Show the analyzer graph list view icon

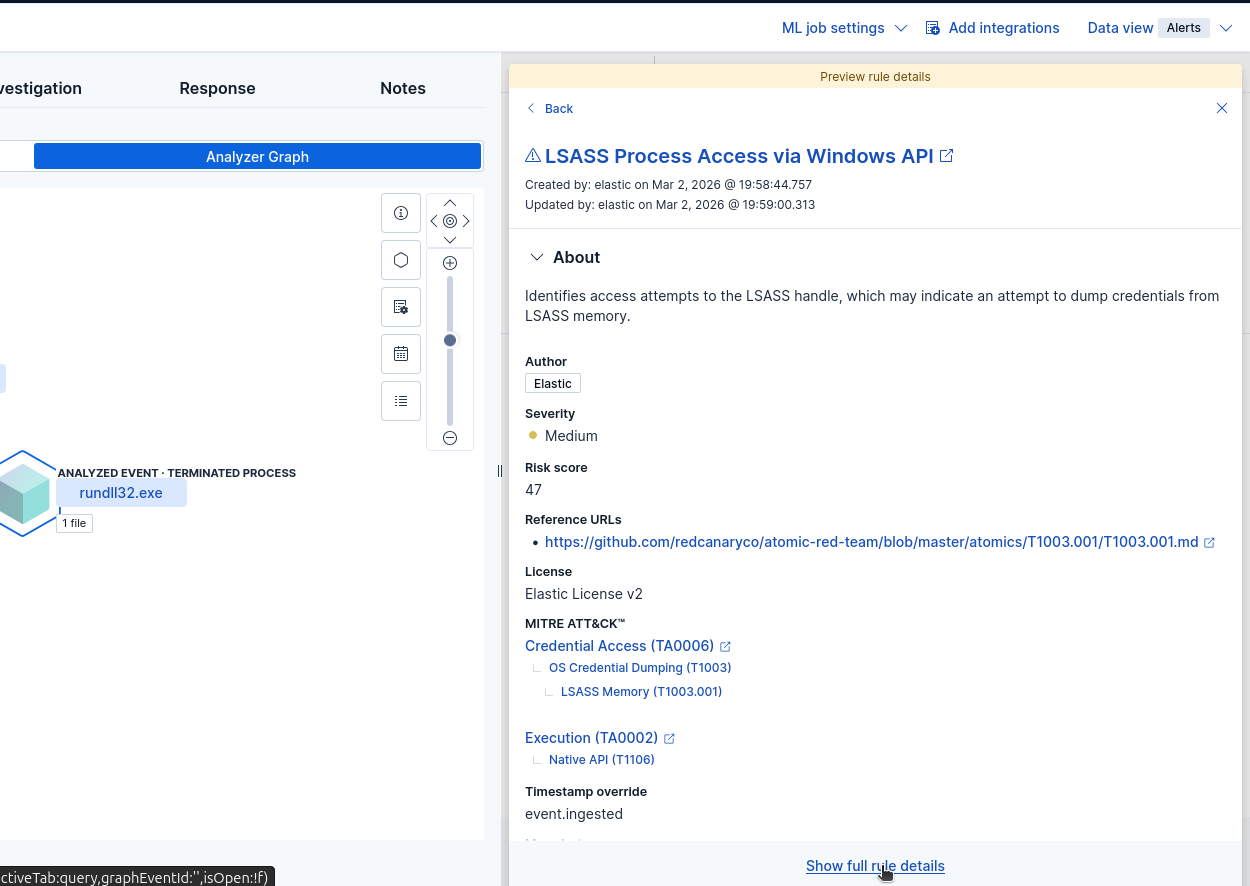pos(401,401)
